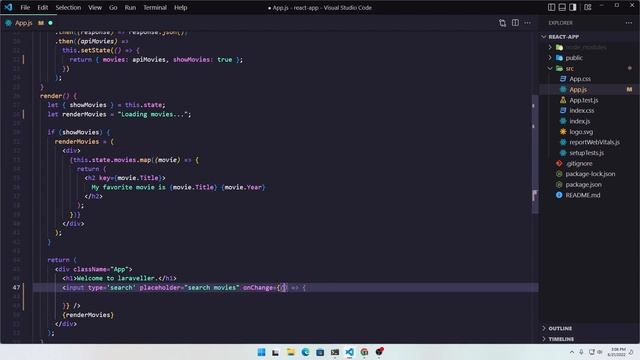The height and width of the screenshot is (360, 640).
Task: Open App.test.js file
Action: pyautogui.click(x=584, y=100)
